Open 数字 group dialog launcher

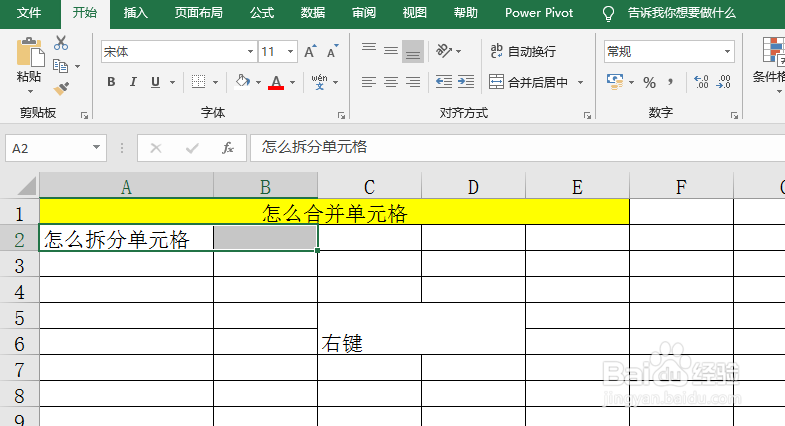[x=734, y=115]
